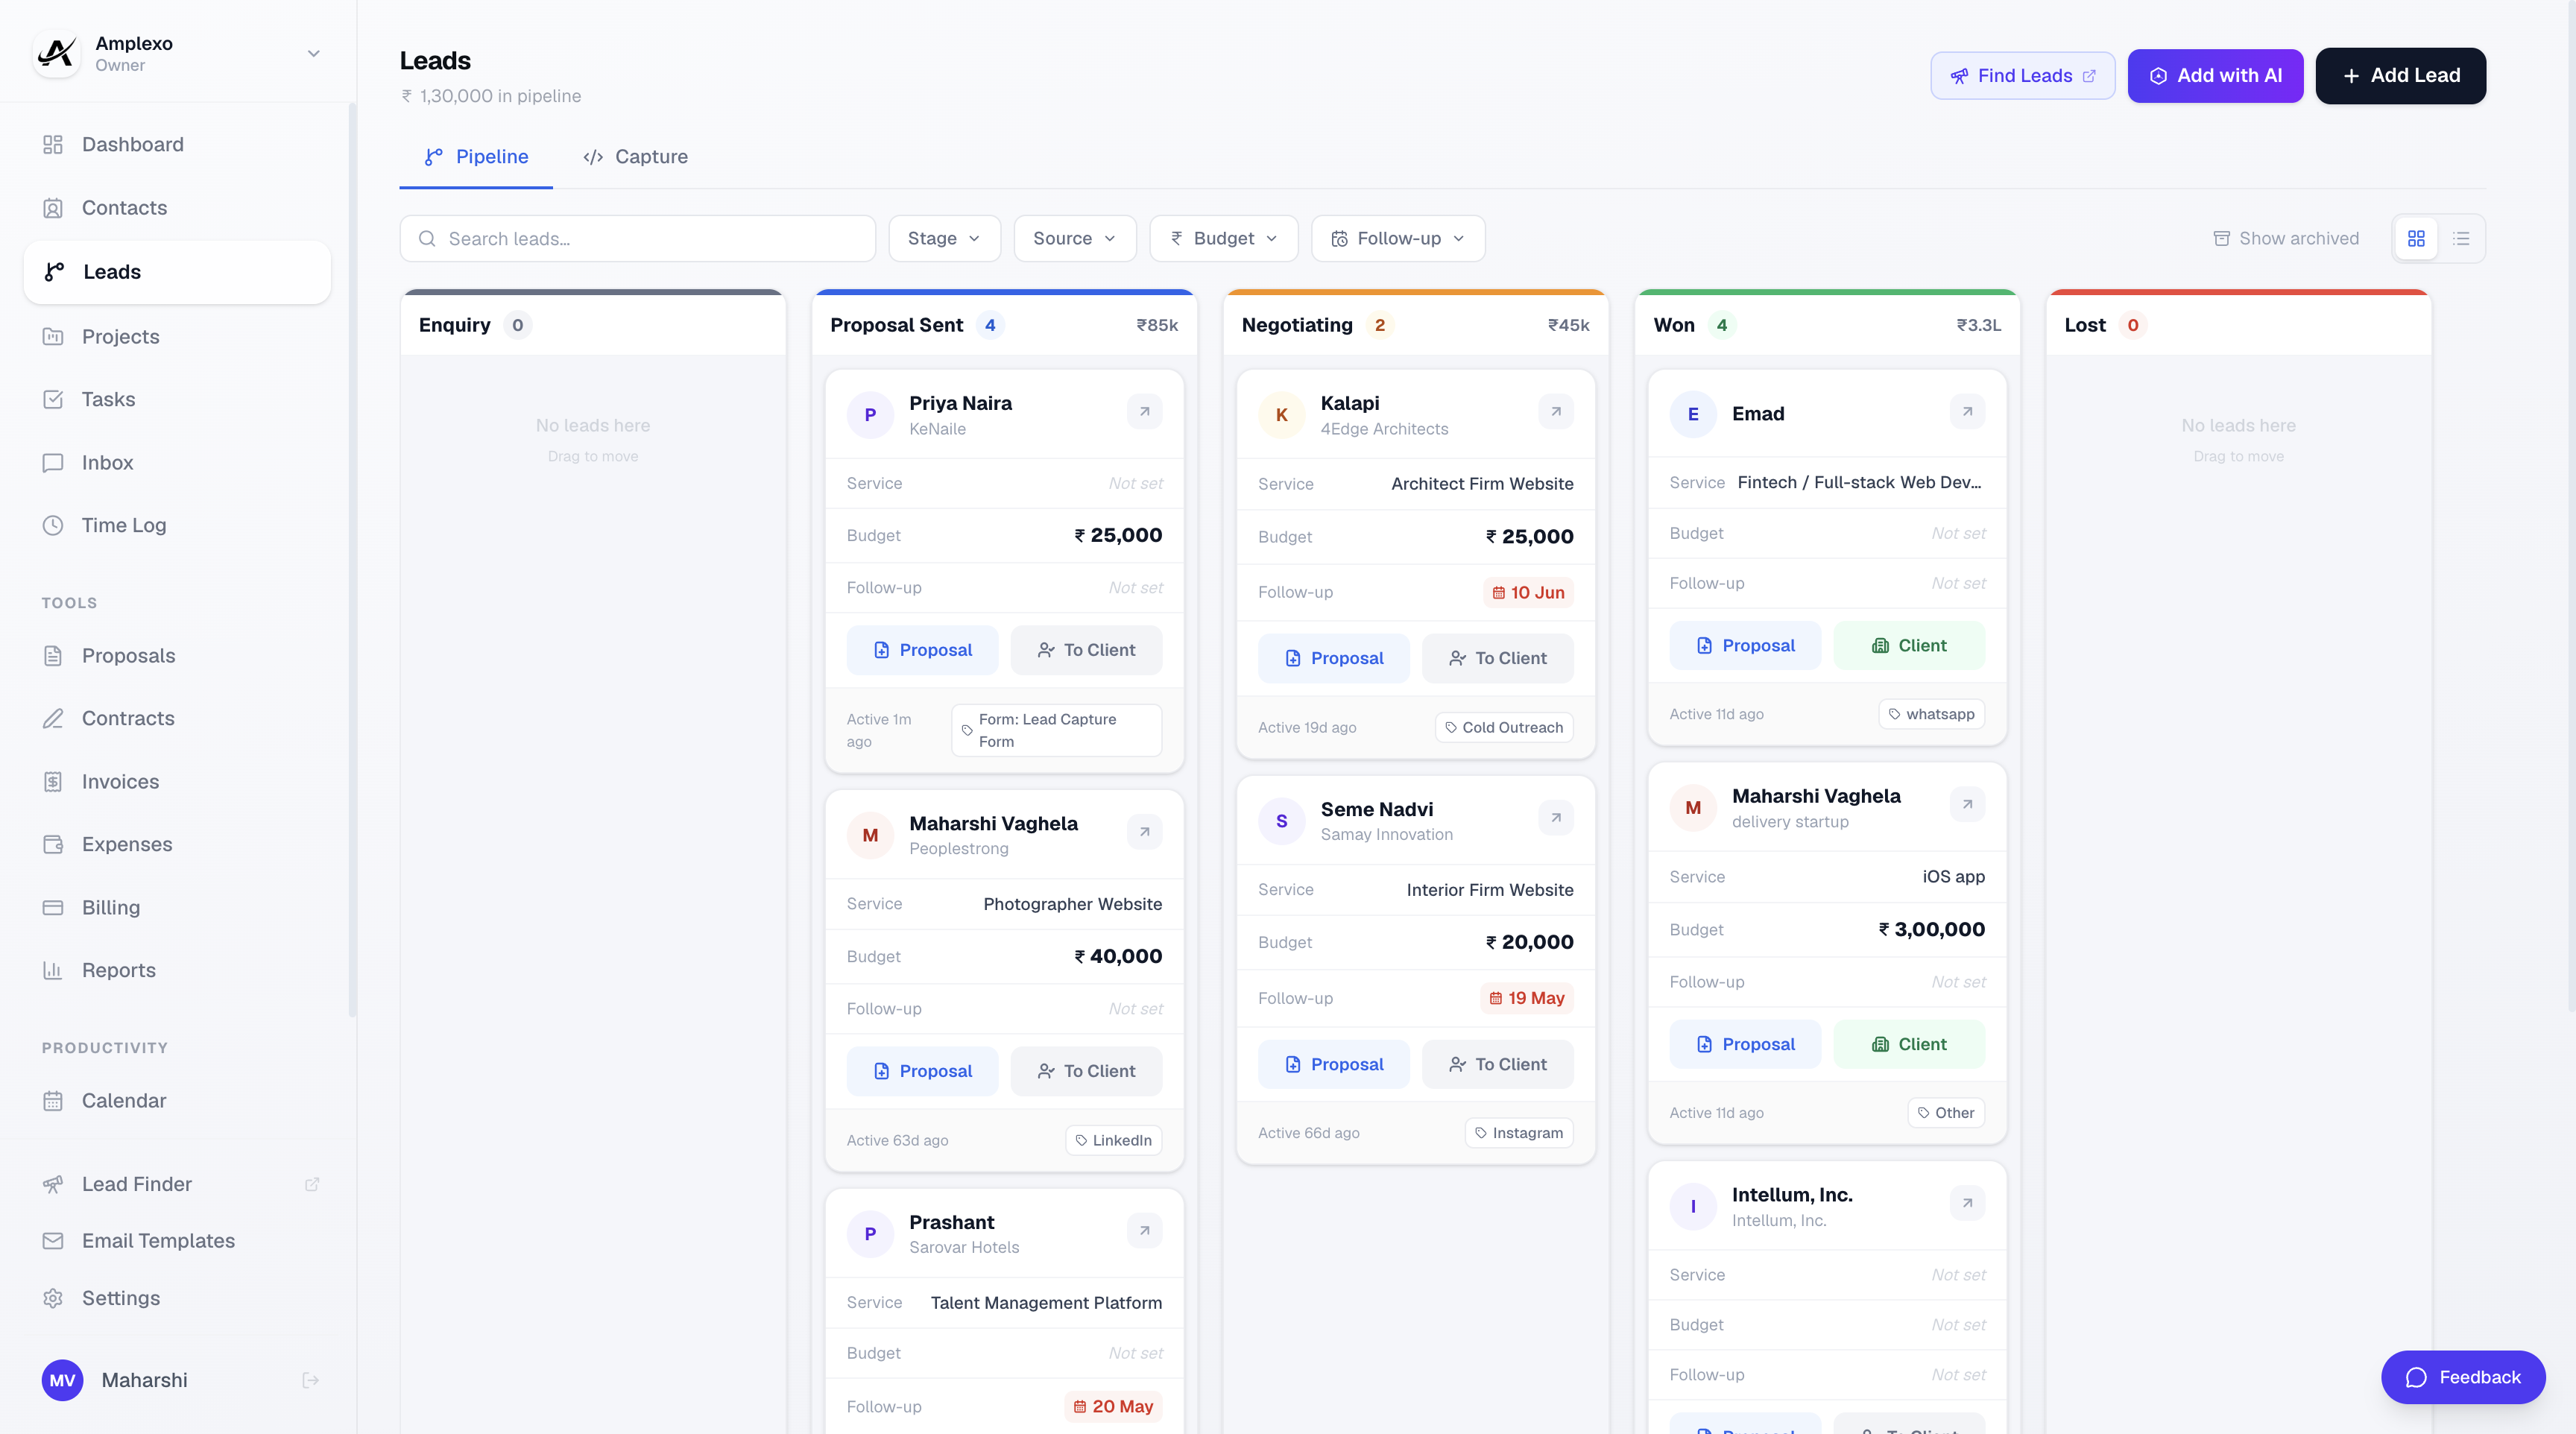The height and width of the screenshot is (1434, 2576).
Task: Open Emad lead details arrow icon
Action: click(1967, 412)
